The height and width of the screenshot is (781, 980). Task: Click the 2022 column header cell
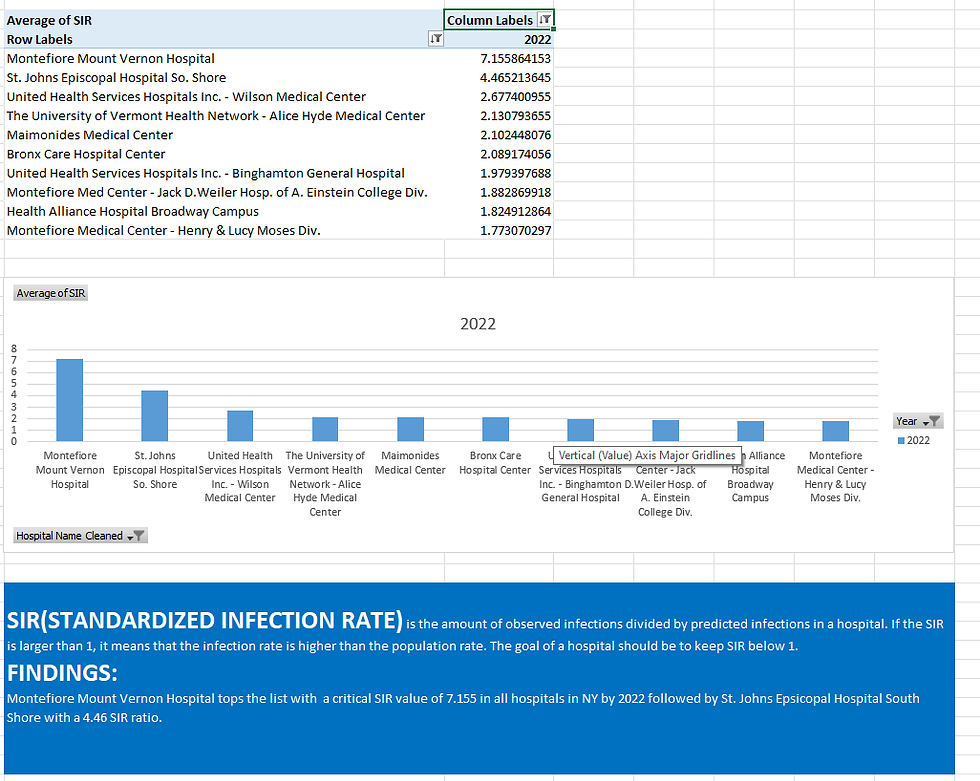pos(499,39)
